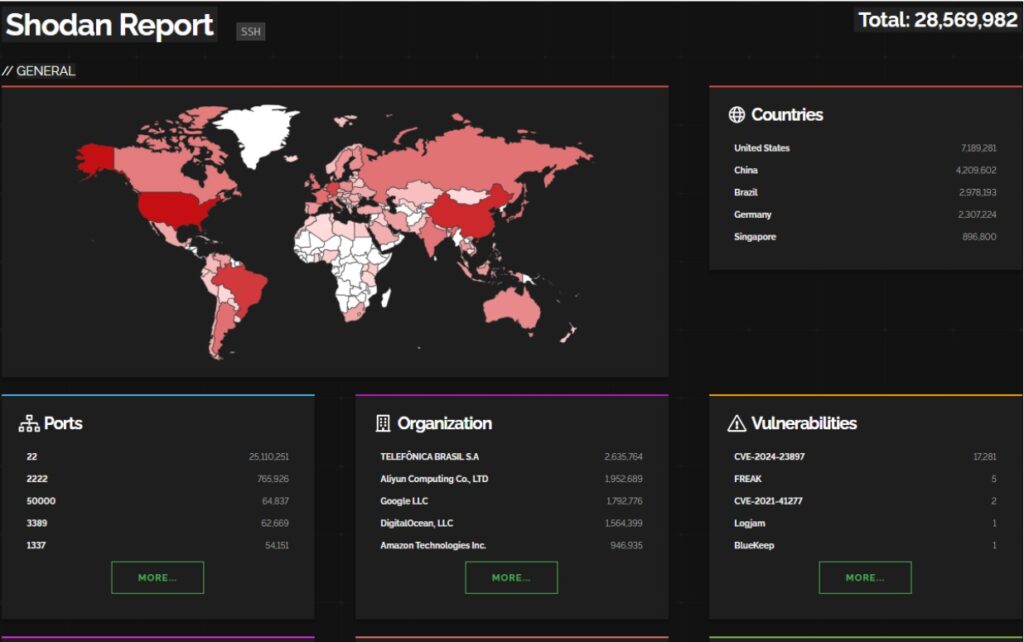Click the globe icon beside Countries
The image size is (1024, 642).
(736, 115)
